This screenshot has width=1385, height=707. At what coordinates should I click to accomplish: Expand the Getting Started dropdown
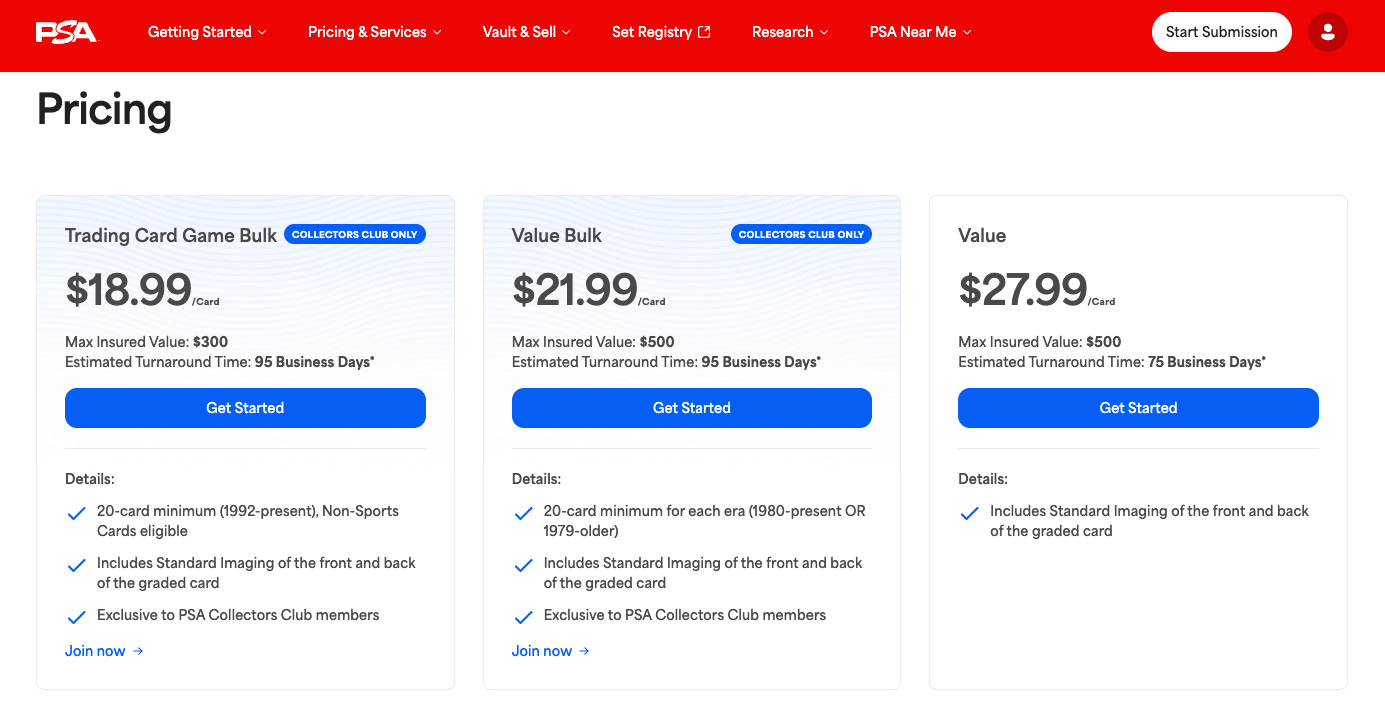click(207, 32)
